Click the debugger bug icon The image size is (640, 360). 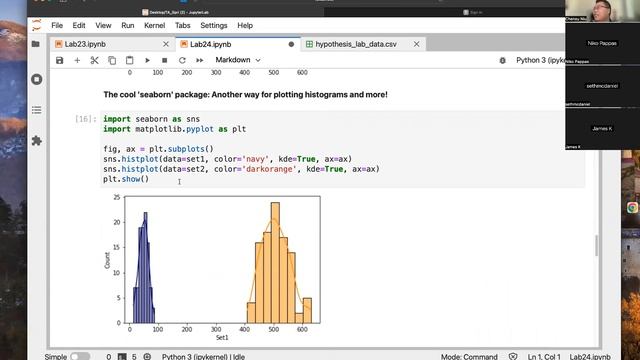[x=502, y=60]
